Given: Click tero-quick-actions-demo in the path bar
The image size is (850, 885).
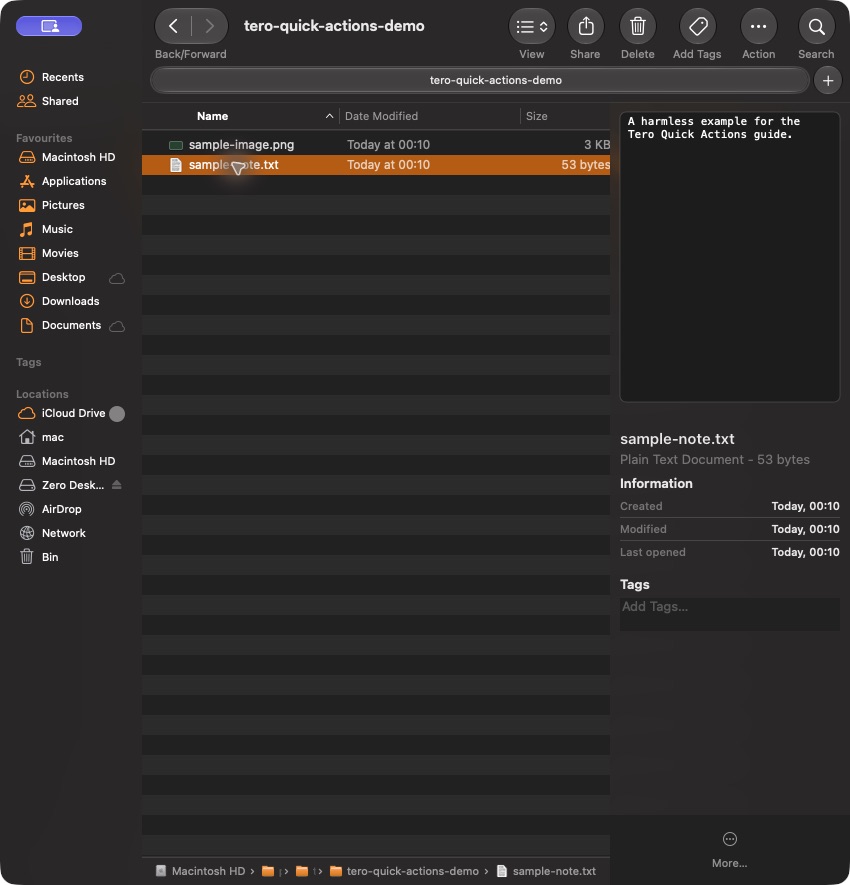Looking at the screenshot, I should click(404, 871).
